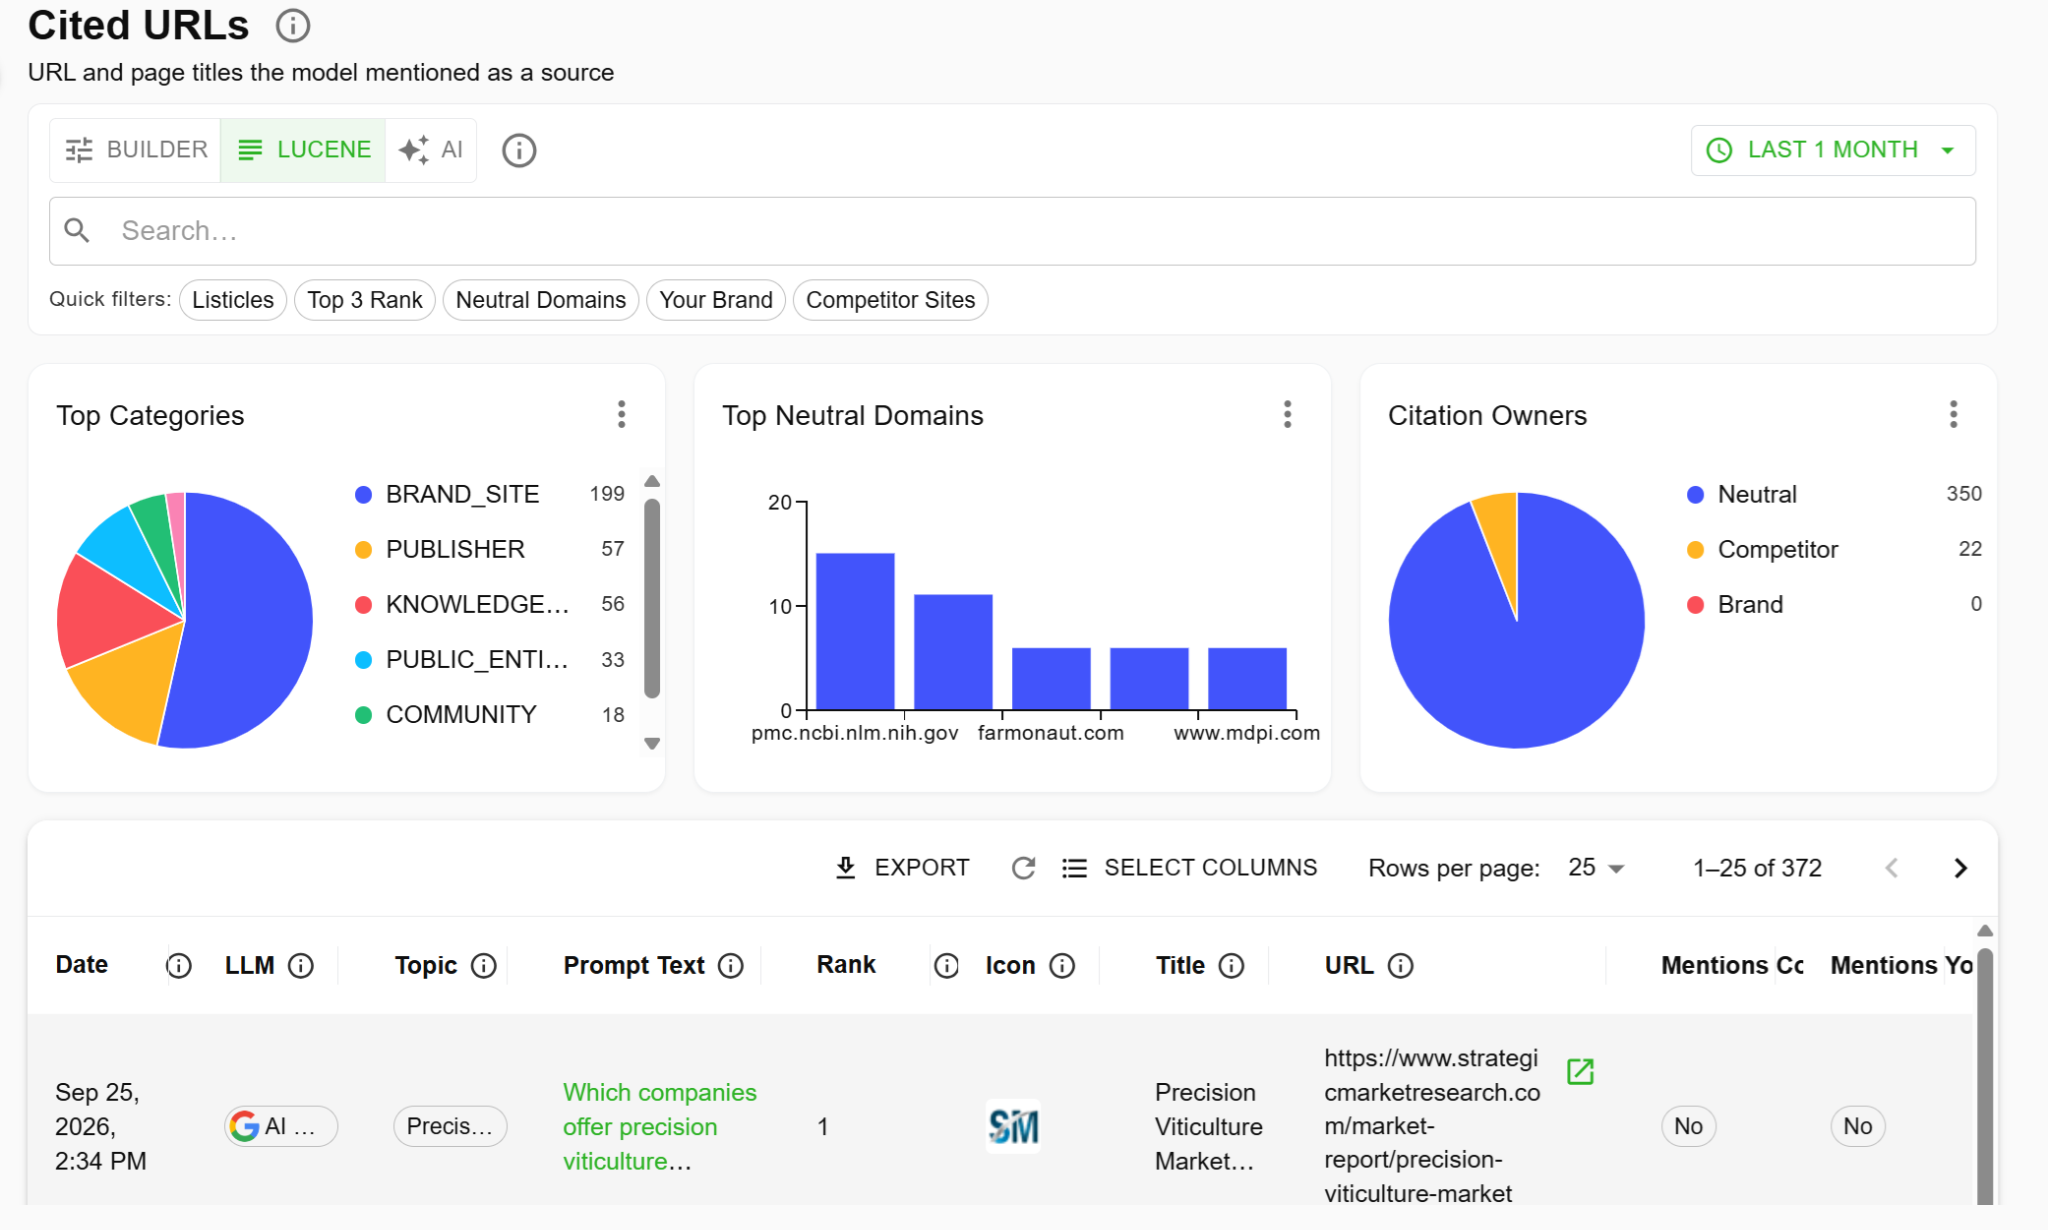Open the Top Neutral Domains three-dot menu
The image size is (2048, 1230).
click(x=1287, y=414)
